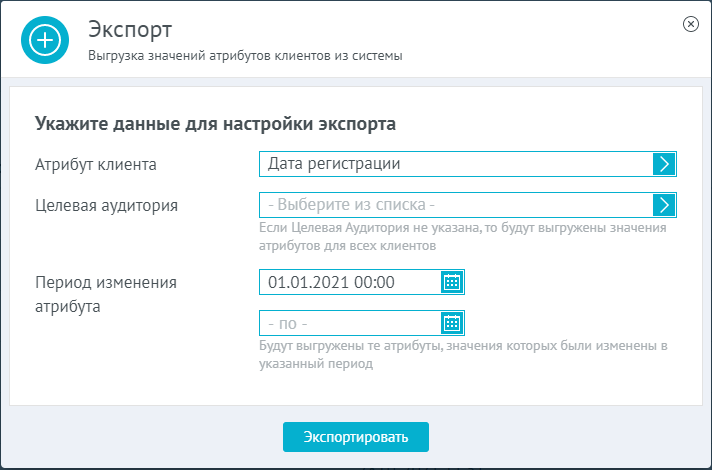The image size is (712, 470).
Task: Click the hint 'Будут выгружены те атрибуты...'
Action: tap(463, 355)
